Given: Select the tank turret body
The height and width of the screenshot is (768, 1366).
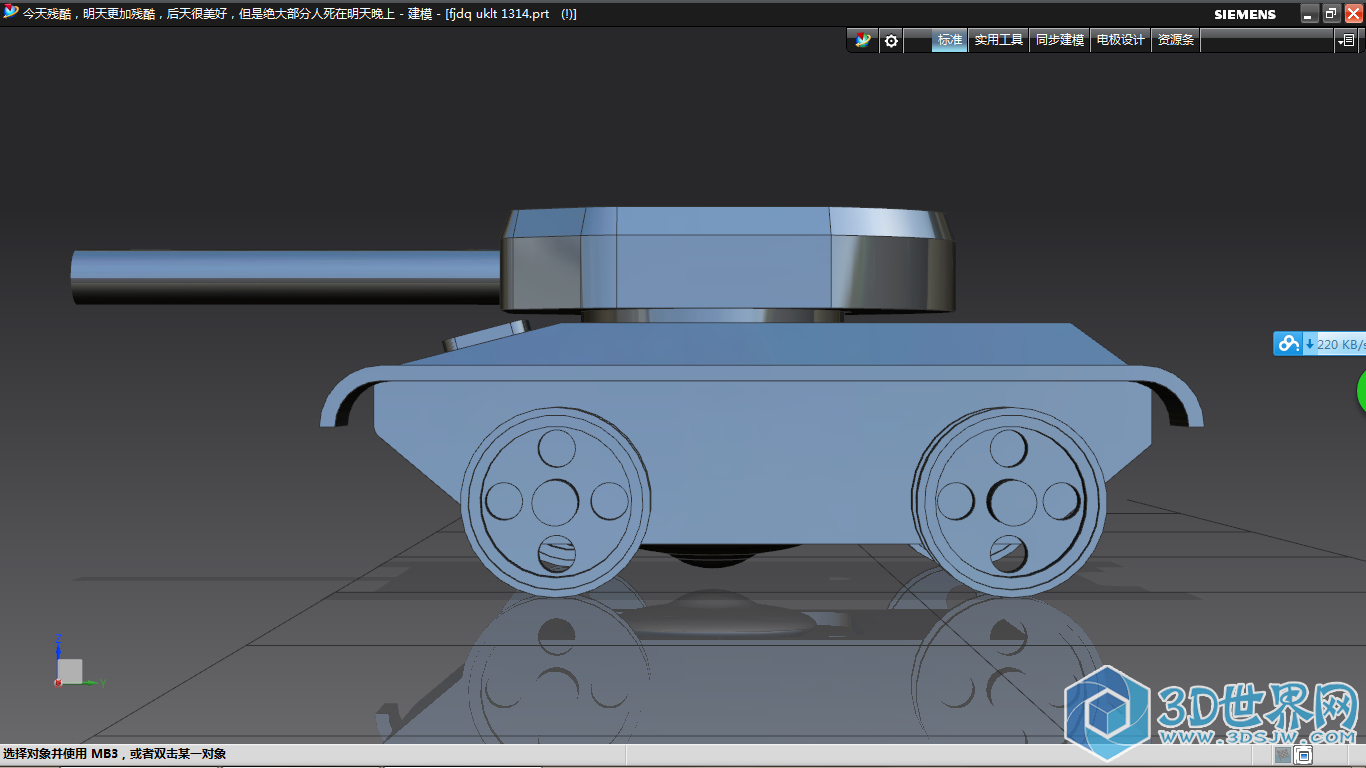Looking at the screenshot, I should (x=728, y=259).
